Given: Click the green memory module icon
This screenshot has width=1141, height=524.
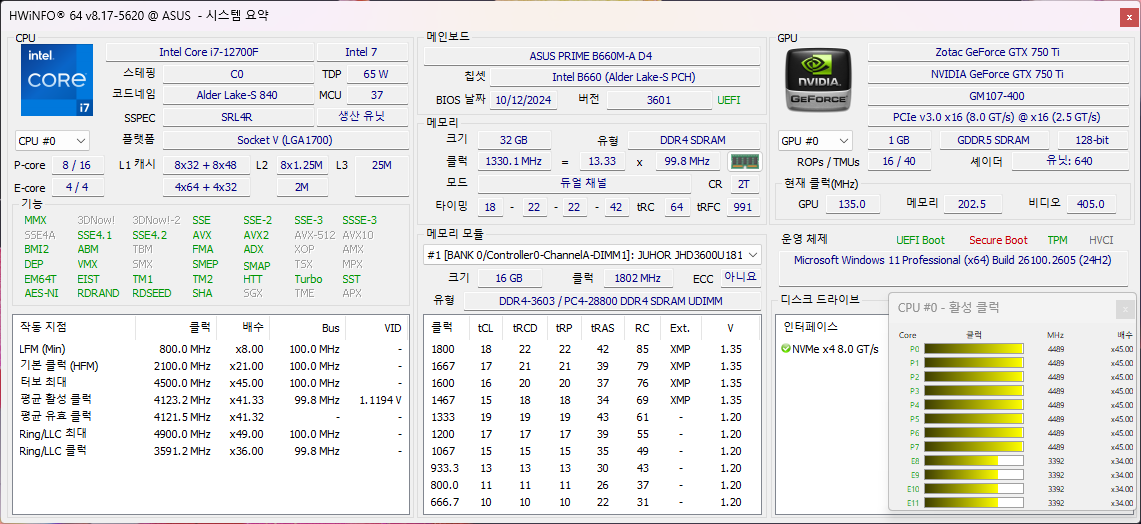Looking at the screenshot, I should click(x=744, y=162).
